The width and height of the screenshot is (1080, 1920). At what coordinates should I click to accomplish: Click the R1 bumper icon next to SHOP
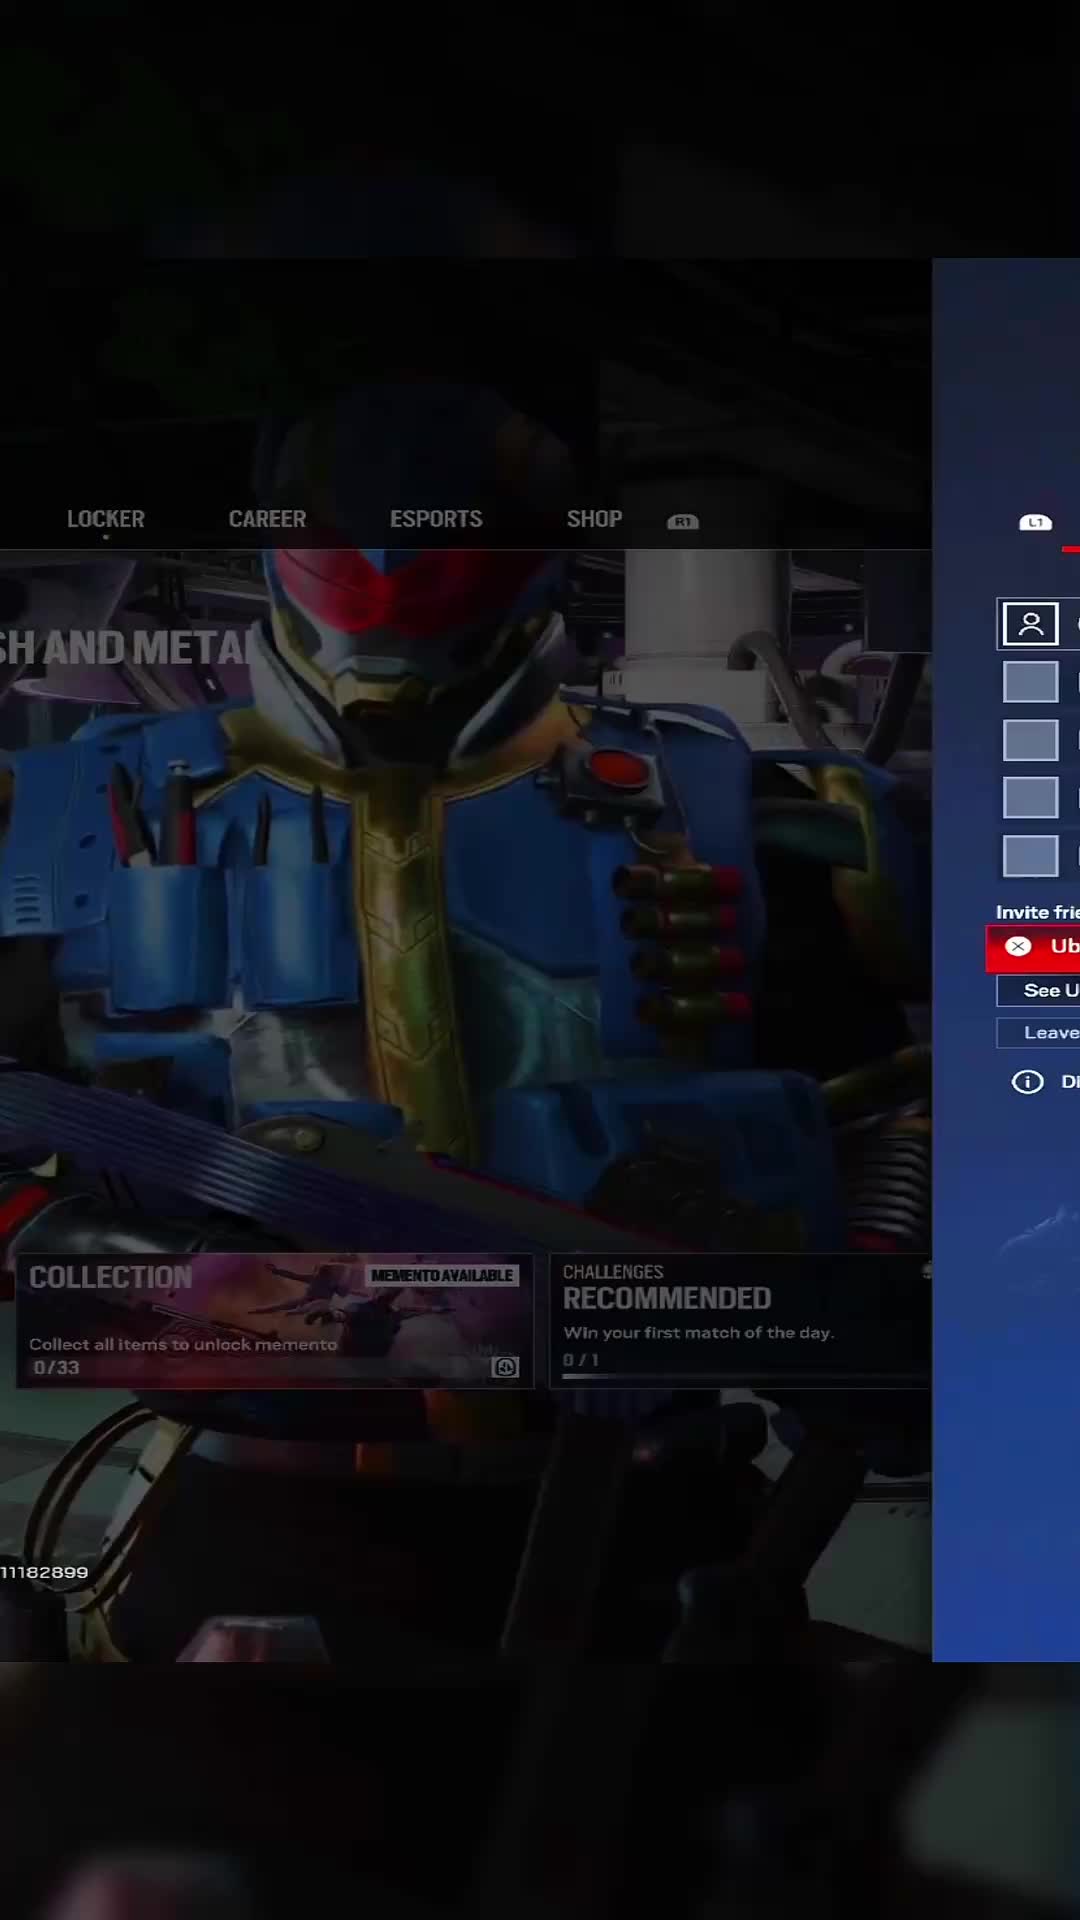tap(683, 522)
